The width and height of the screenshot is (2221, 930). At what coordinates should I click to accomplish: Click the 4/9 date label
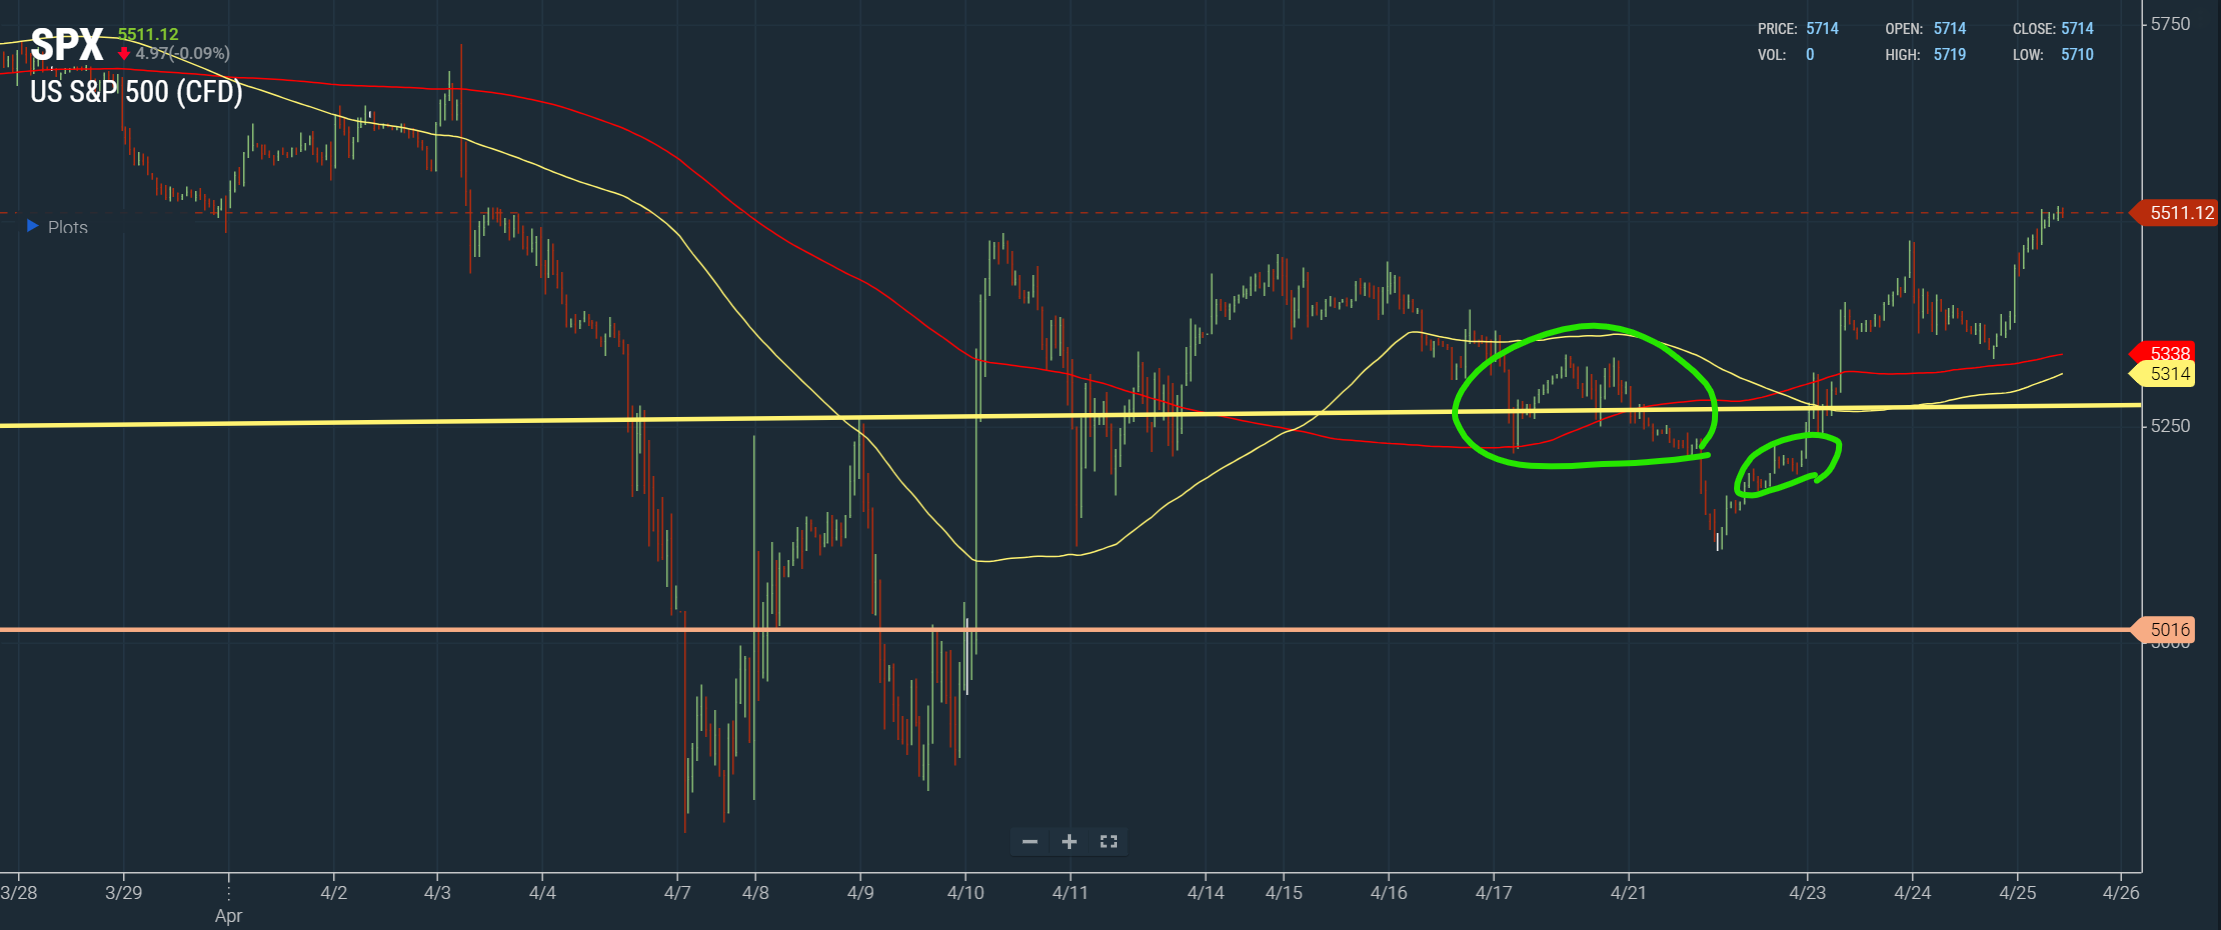[x=860, y=892]
